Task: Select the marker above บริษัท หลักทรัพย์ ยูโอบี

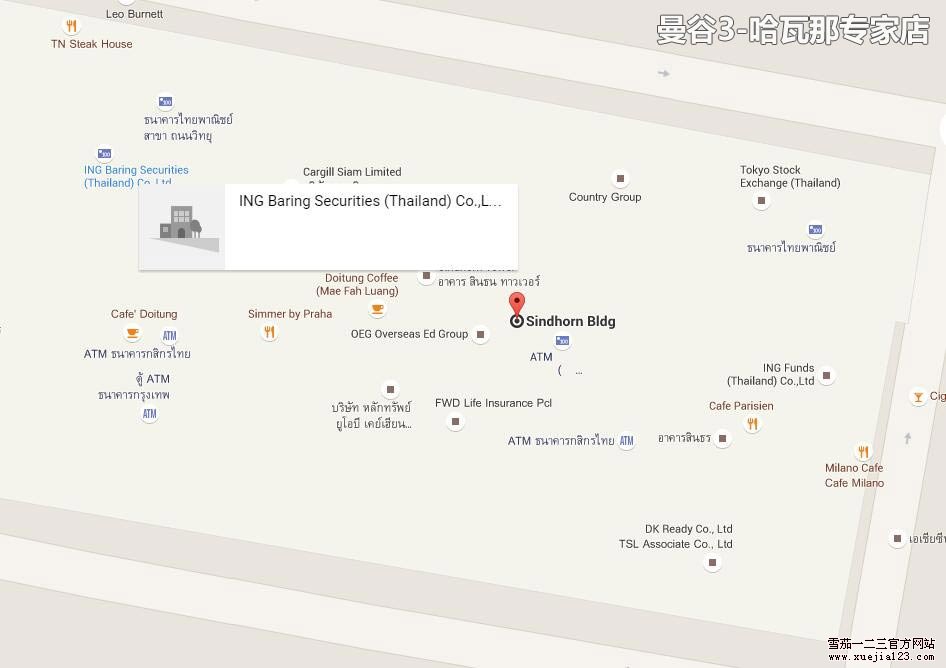Action: tap(390, 389)
